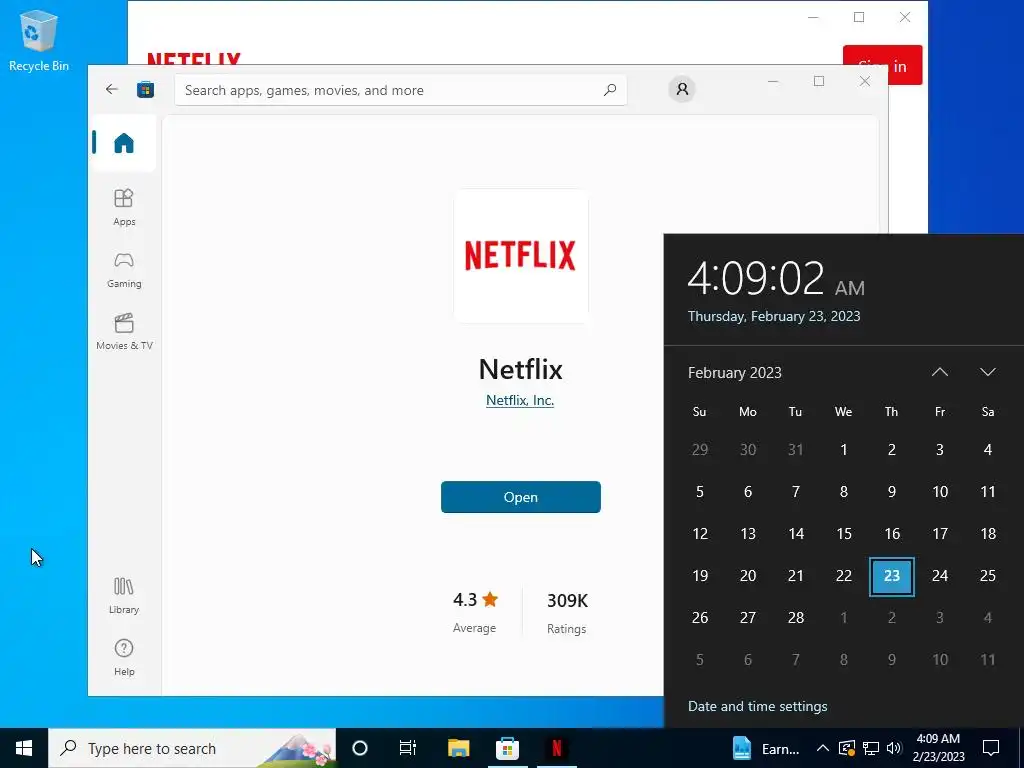Select February 19 in calendar
1024x768 pixels.
(699, 576)
